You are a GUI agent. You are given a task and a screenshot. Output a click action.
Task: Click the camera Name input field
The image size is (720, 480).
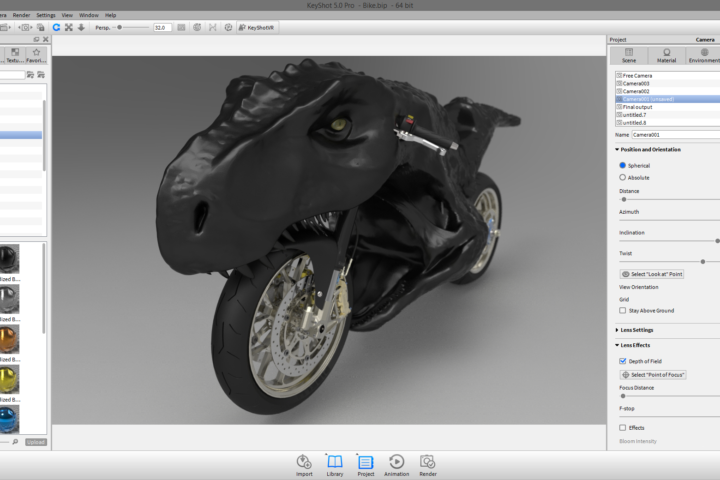pyautogui.click(x=676, y=135)
